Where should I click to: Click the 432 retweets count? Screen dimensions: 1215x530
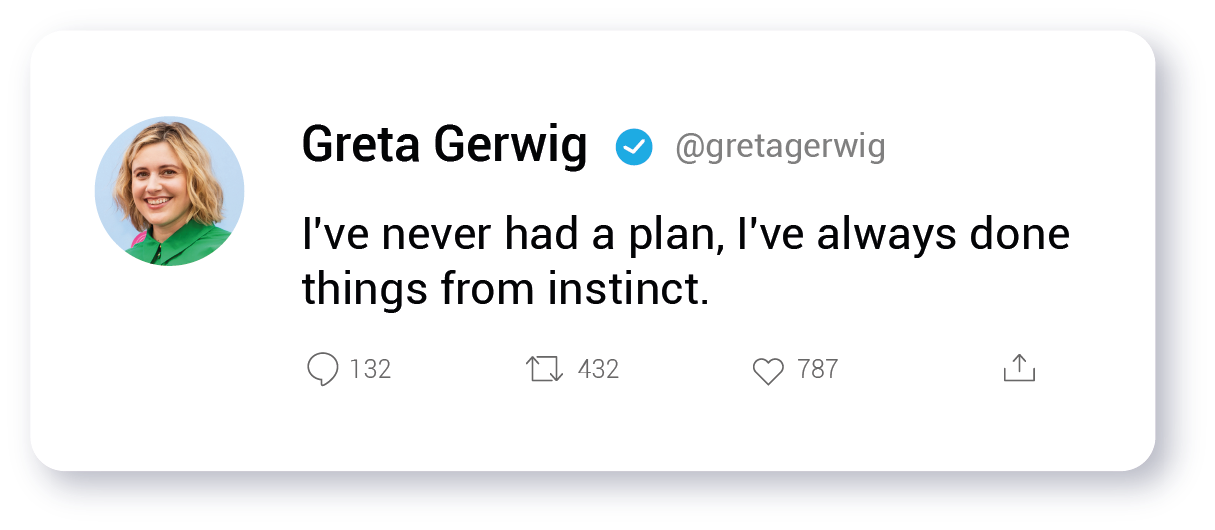coord(598,369)
